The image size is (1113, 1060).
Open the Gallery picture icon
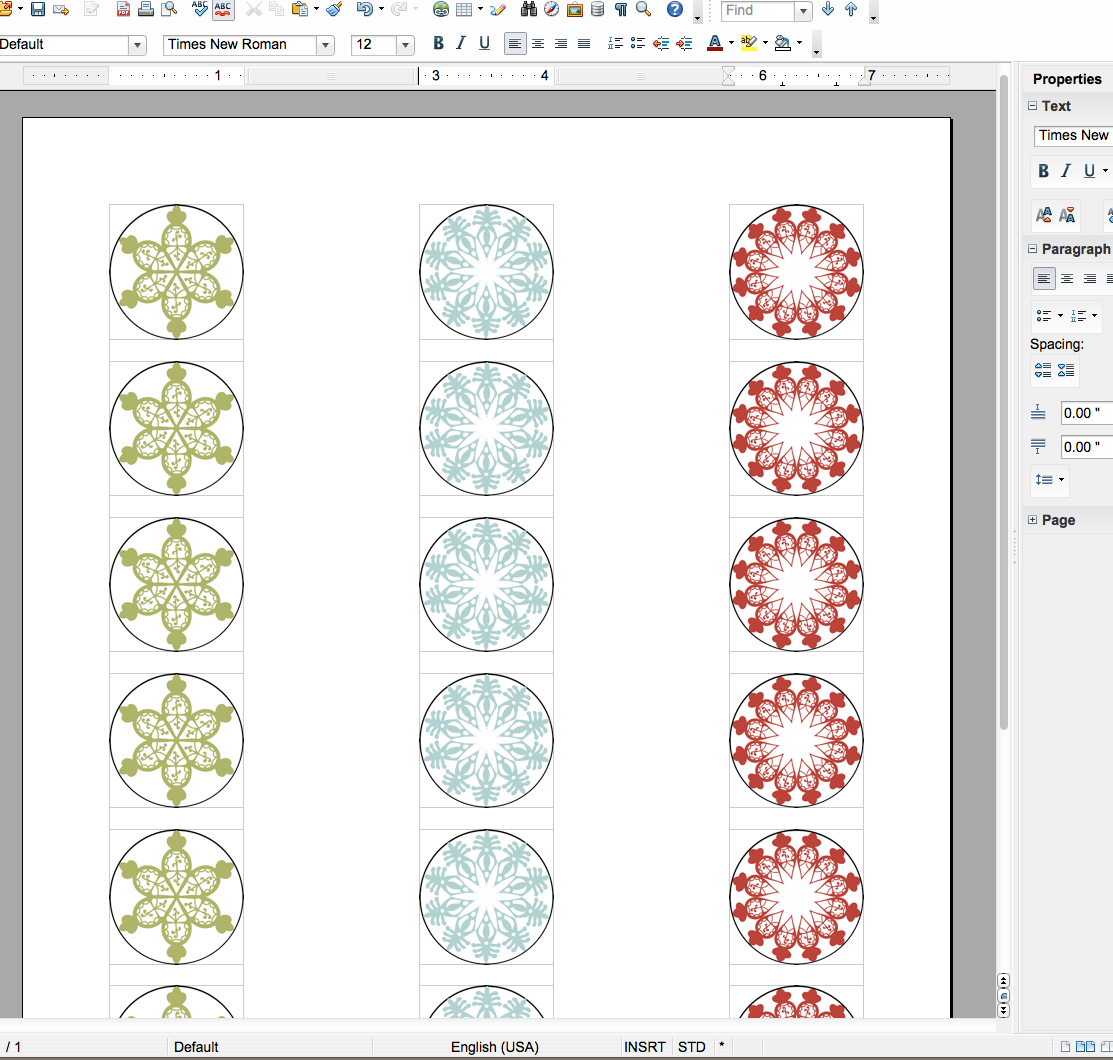tap(575, 10)
